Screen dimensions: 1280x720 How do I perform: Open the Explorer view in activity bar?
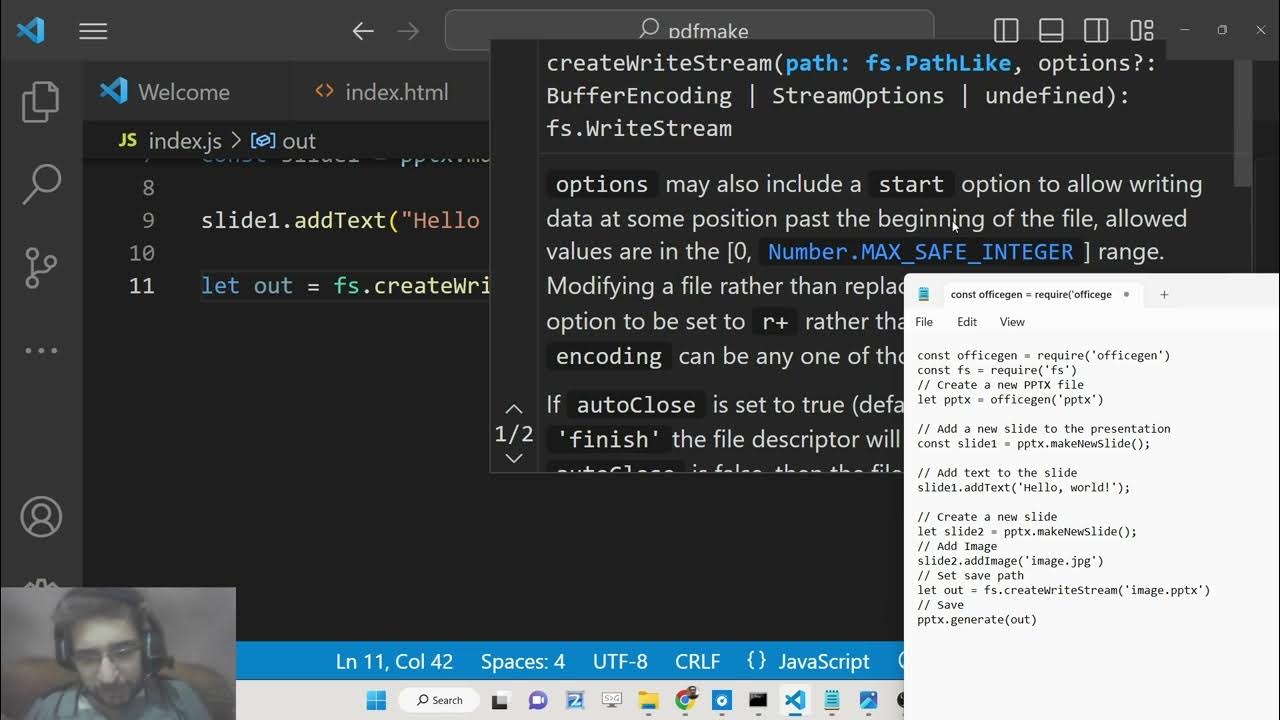coord(41,102)
